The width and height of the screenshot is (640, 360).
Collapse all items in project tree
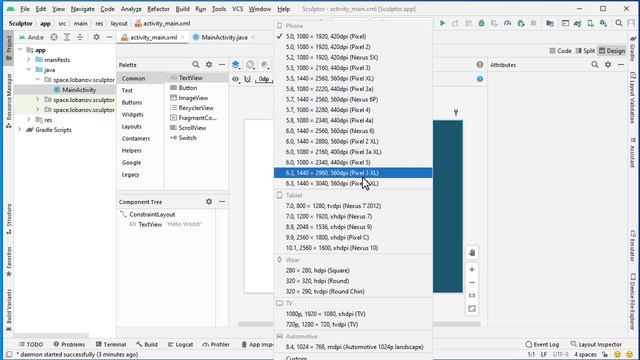click(80, 37)
